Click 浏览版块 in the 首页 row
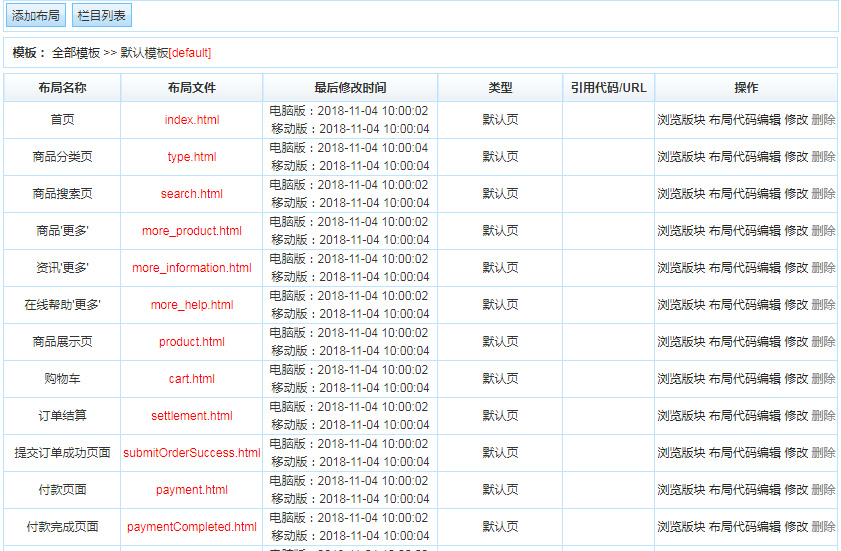841x551 pixels. point(681,120)
